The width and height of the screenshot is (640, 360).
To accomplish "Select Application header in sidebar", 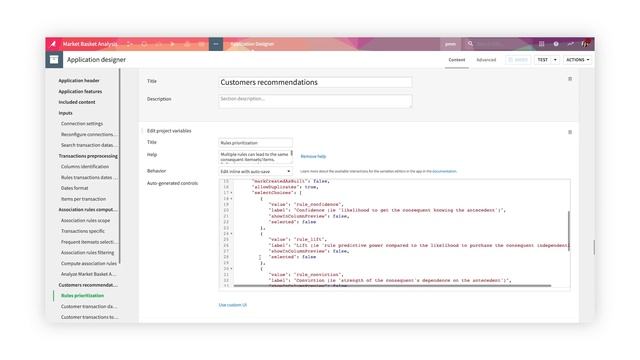I will 79,80.
